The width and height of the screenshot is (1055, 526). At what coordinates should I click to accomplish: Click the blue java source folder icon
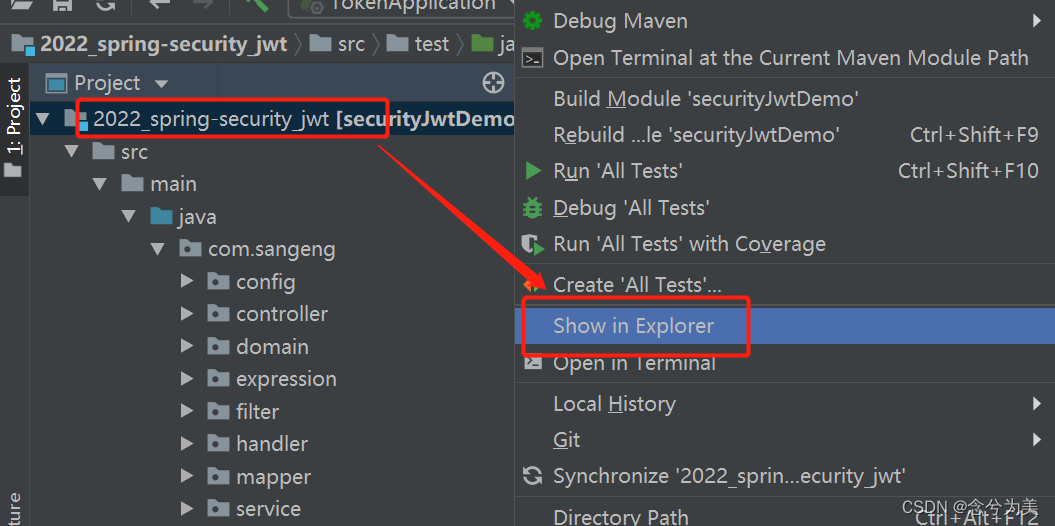(161, 216)
